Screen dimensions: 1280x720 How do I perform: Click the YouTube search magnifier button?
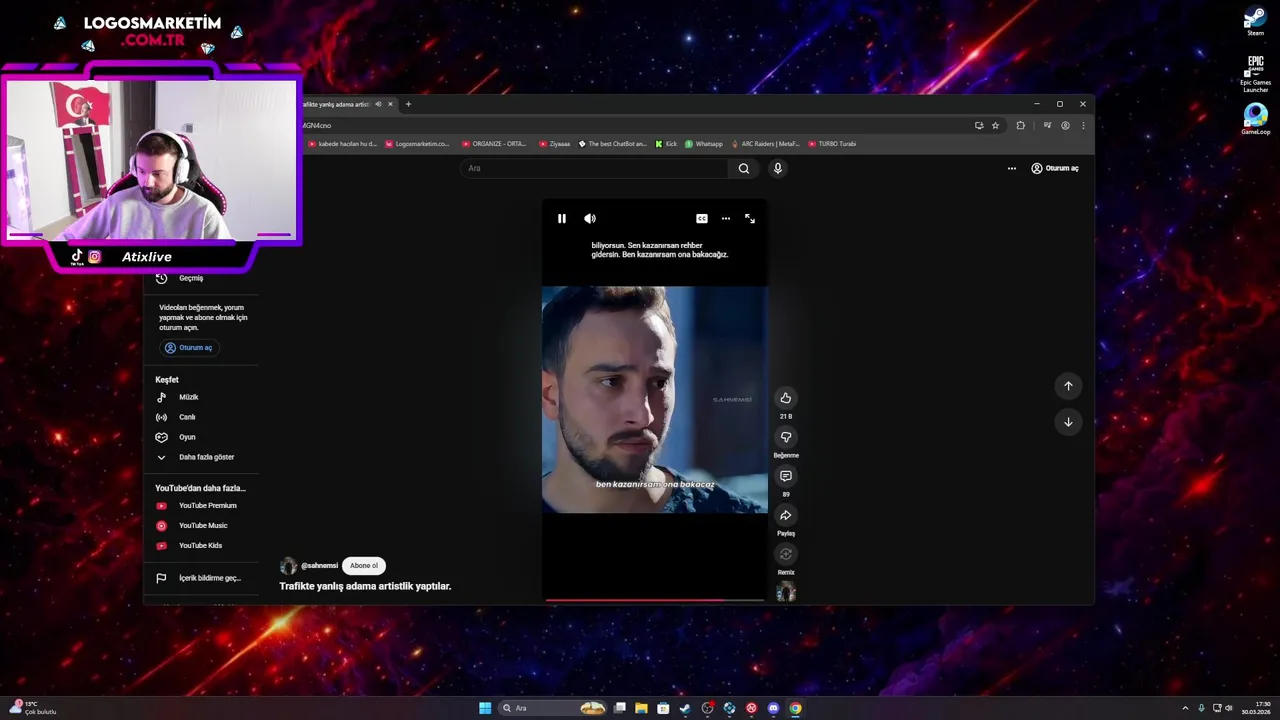[744, 168]
